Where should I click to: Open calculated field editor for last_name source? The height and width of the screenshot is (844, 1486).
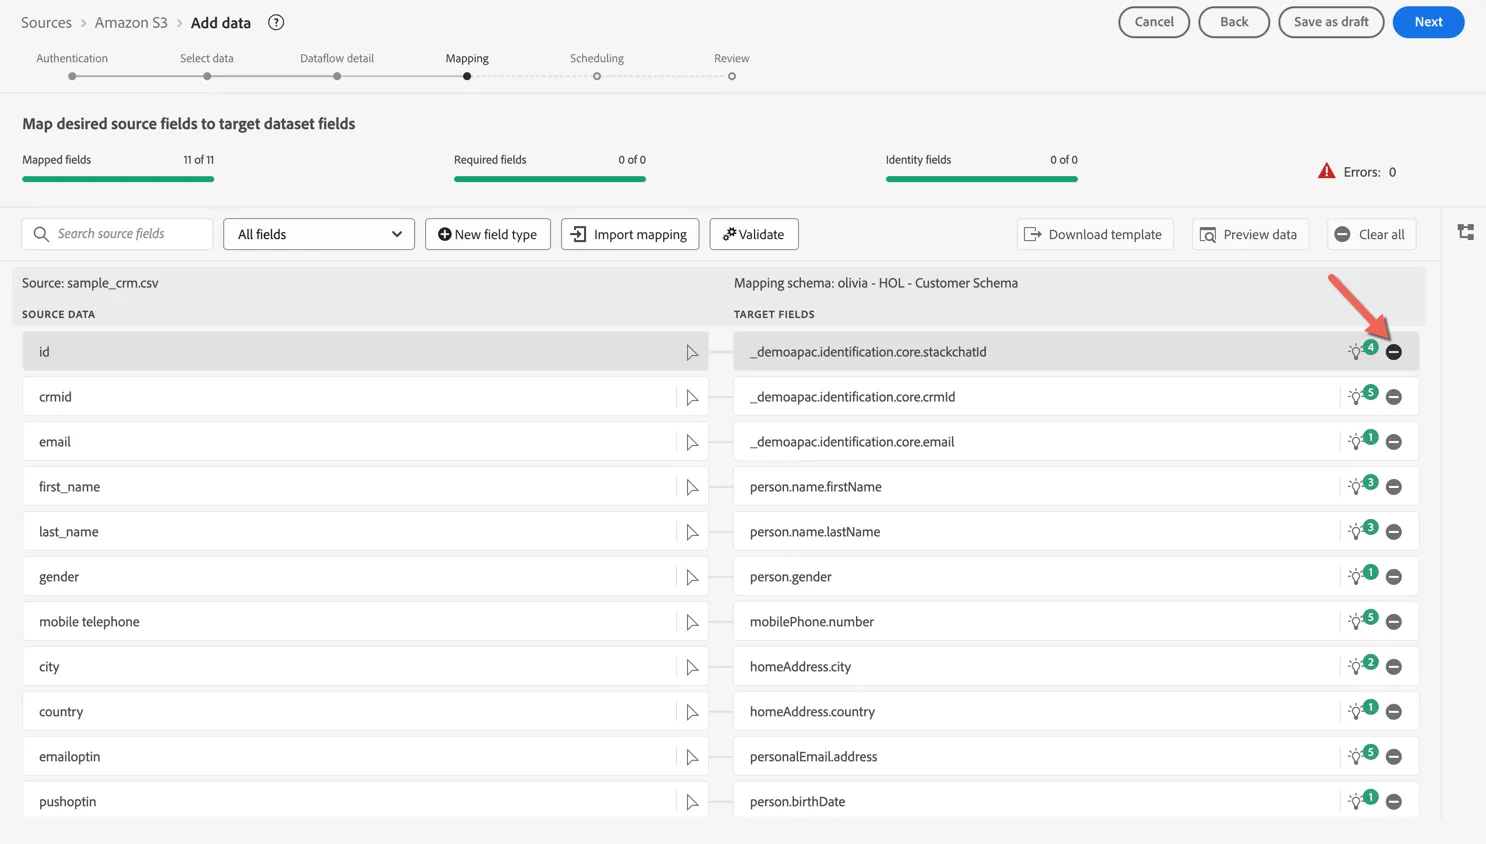click(x=692, y=532)
